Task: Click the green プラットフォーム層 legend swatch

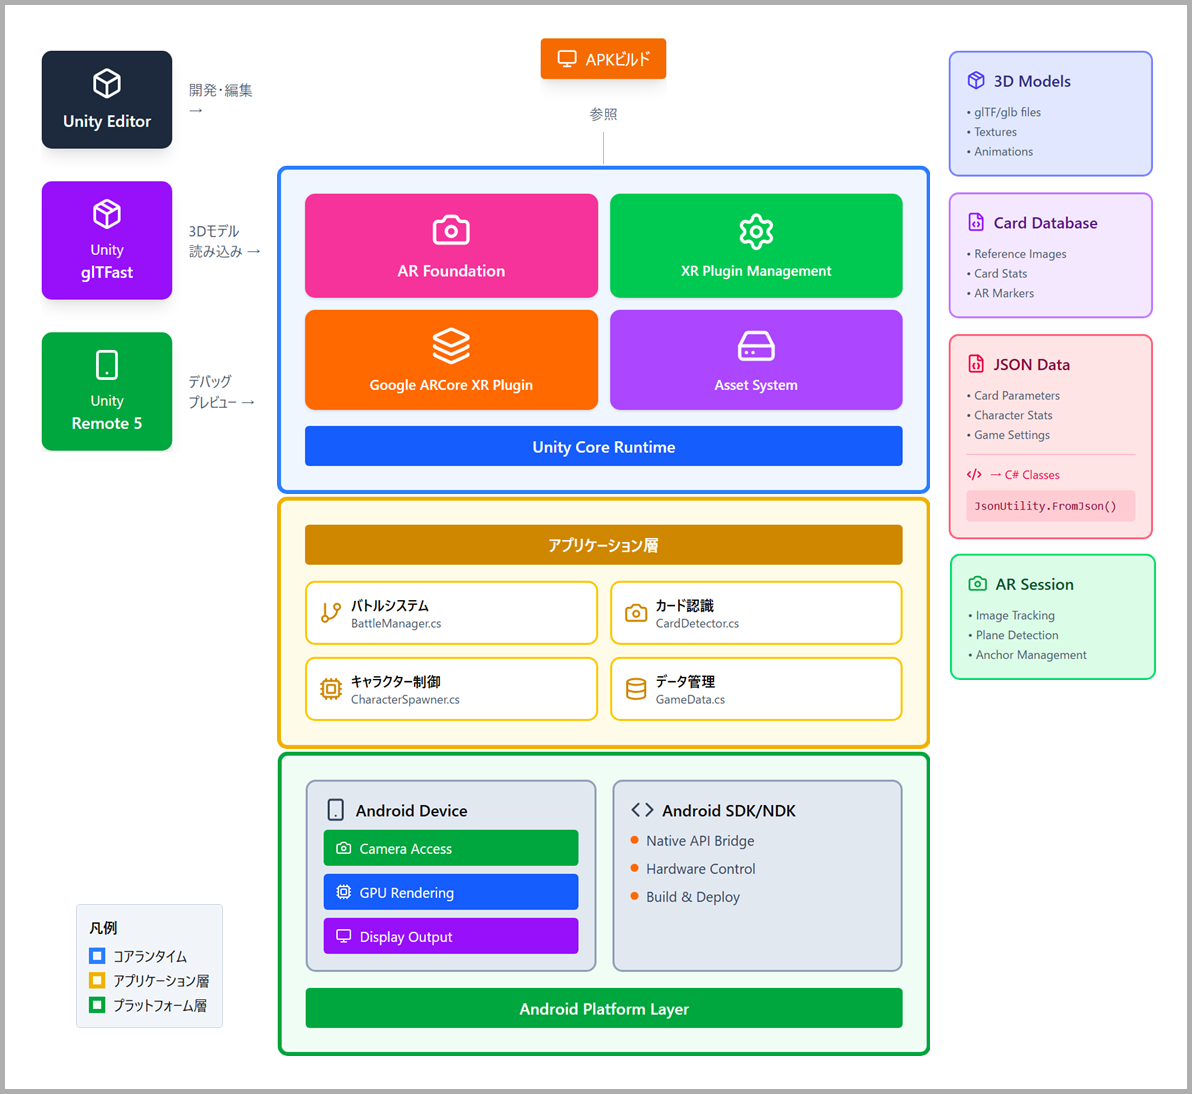Action: tap(97, 1005)
